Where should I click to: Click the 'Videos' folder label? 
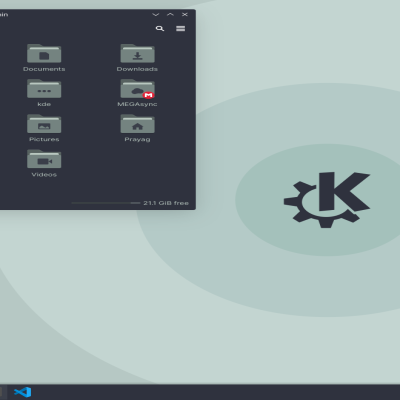pos(44,174)
